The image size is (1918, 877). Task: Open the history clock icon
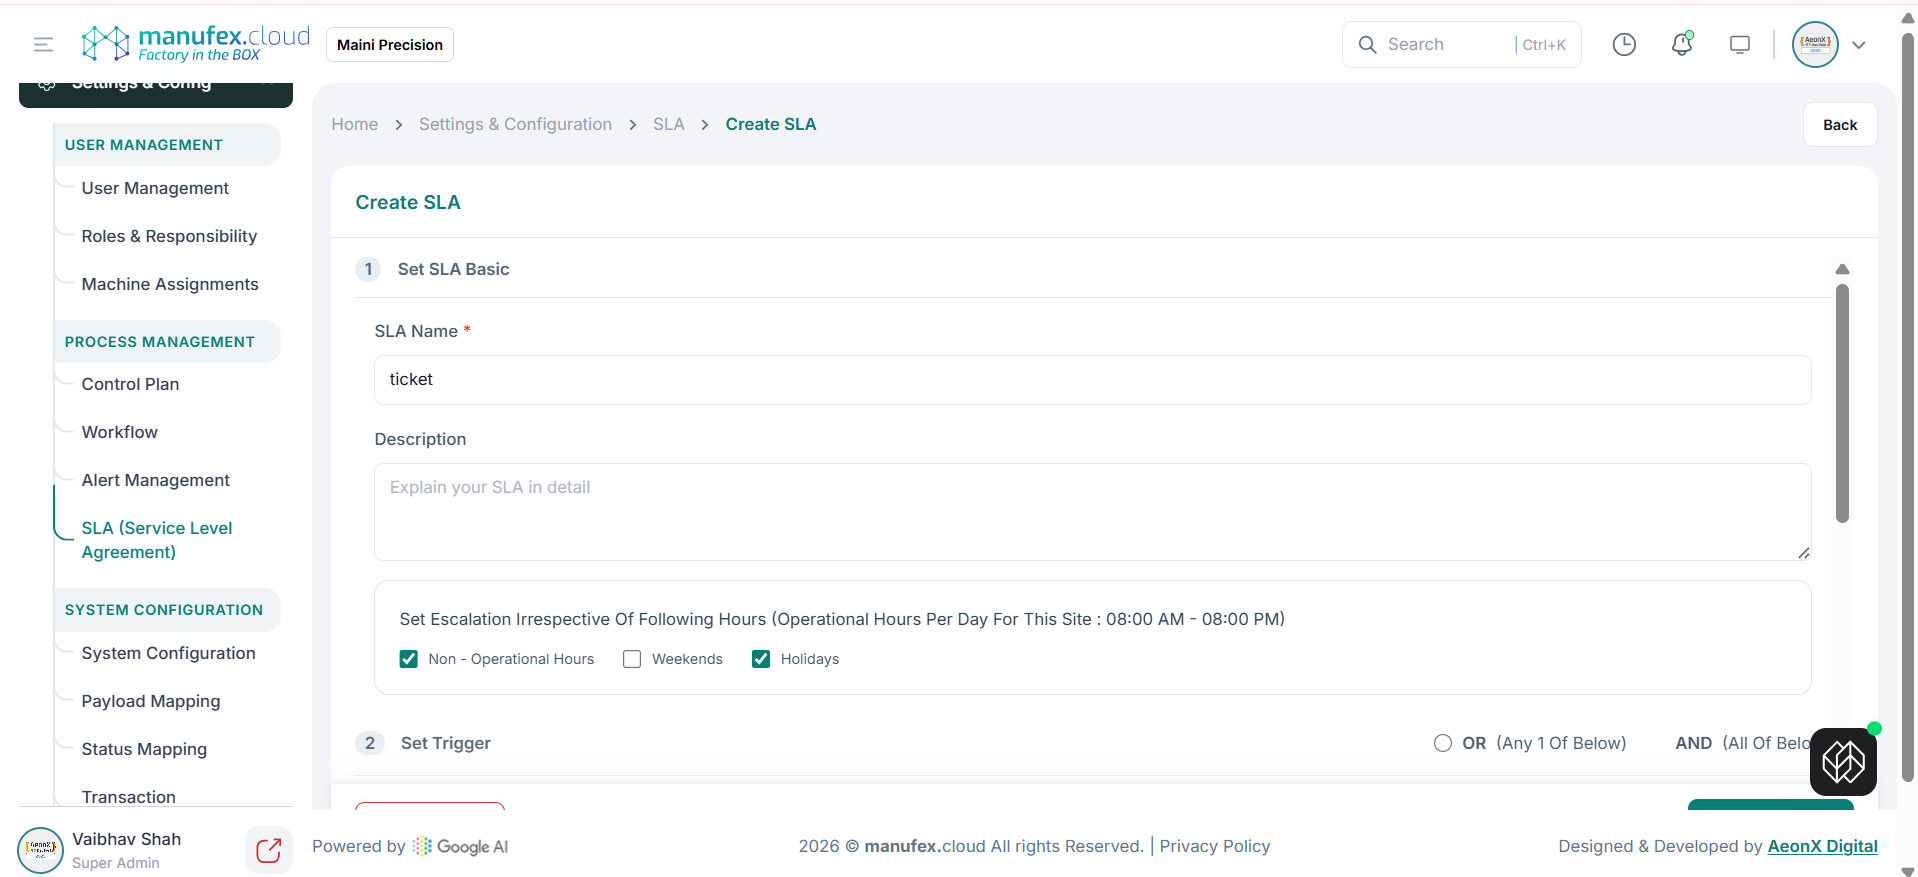pyautogui.click(x=1624, y=44)
